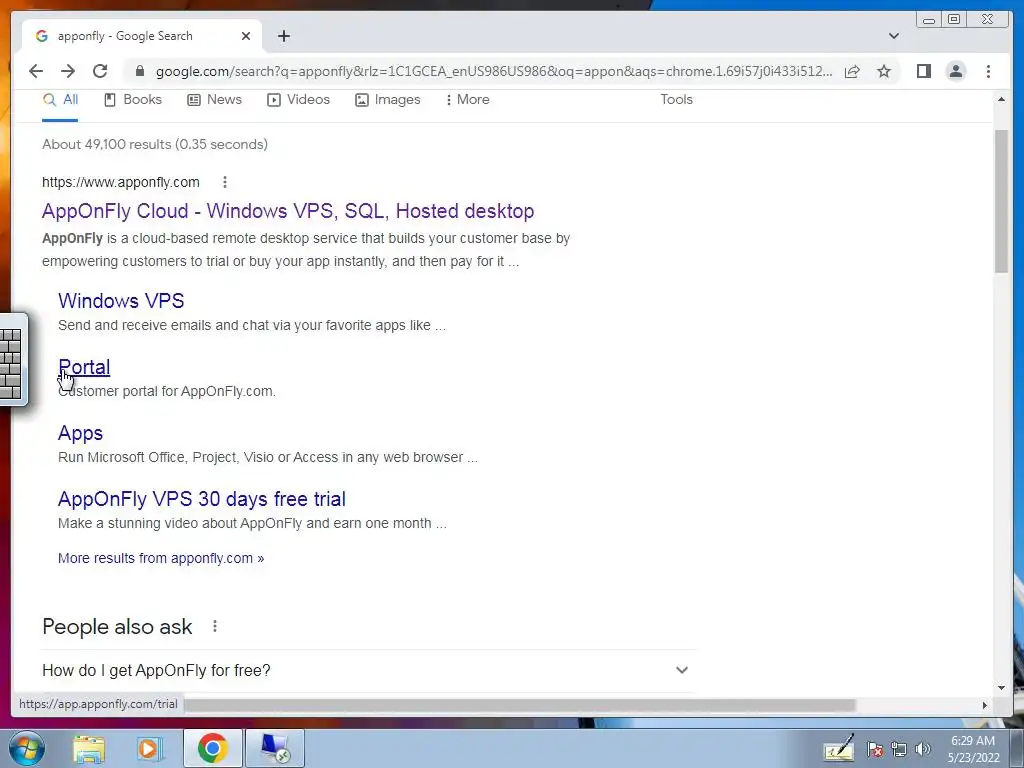Open the search Tools options

(676, 100)
